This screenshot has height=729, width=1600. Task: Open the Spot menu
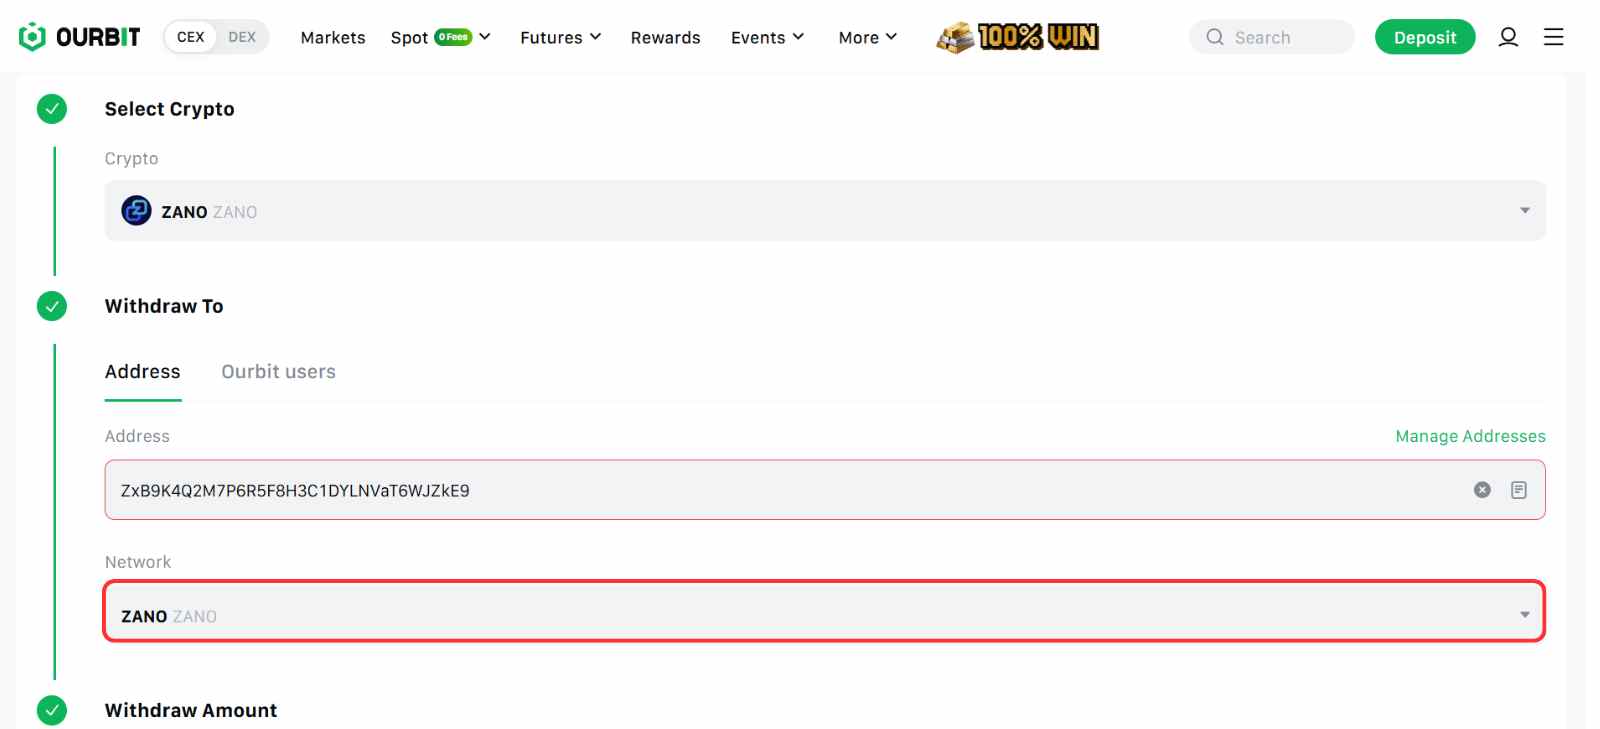[440, 37]
